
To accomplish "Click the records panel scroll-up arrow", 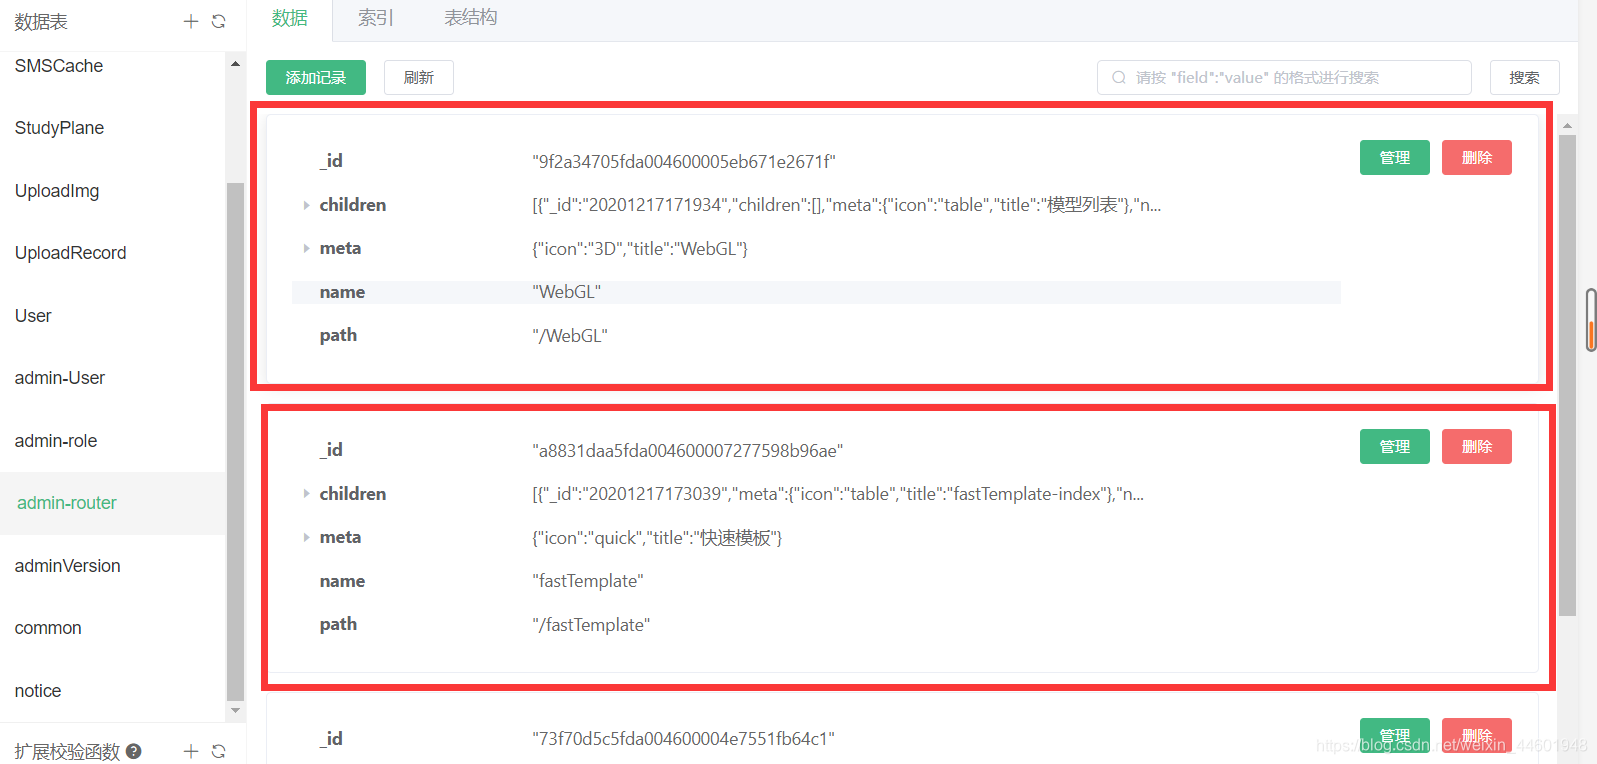I will [x=1567, y=126].
